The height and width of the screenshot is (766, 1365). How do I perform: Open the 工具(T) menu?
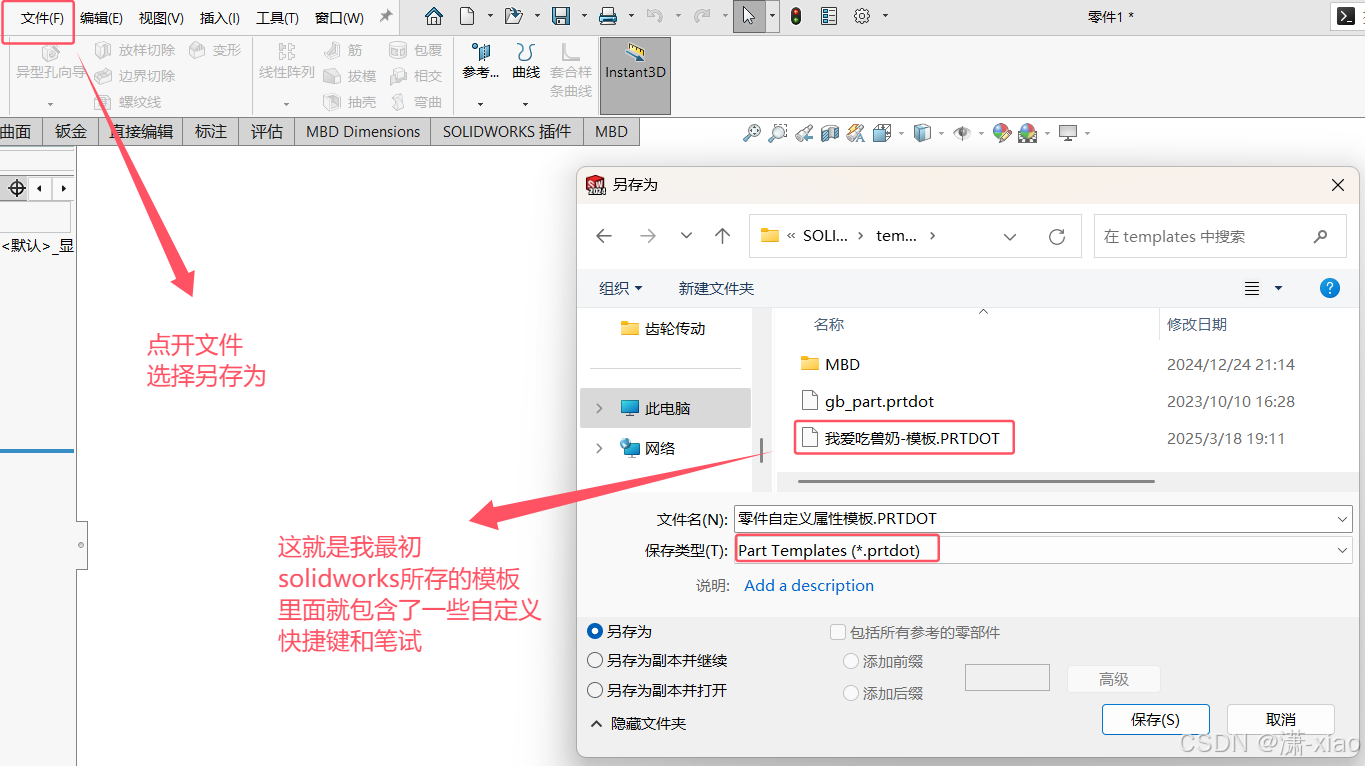277,18
